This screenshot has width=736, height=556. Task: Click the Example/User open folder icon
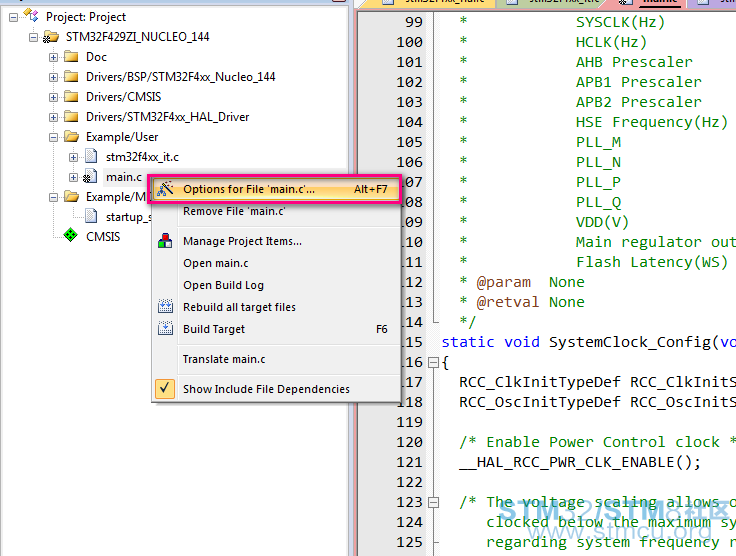[71, 137]
